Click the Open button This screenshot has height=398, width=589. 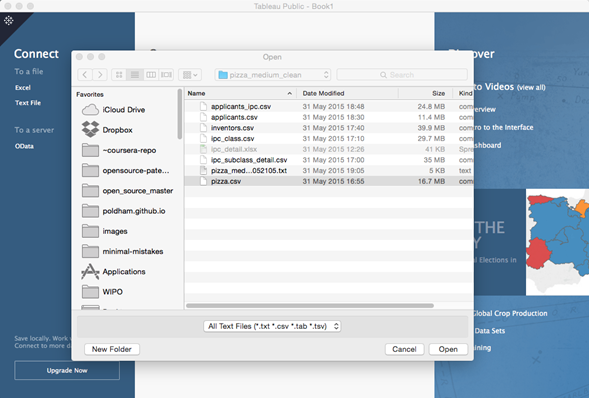[448, 349]
